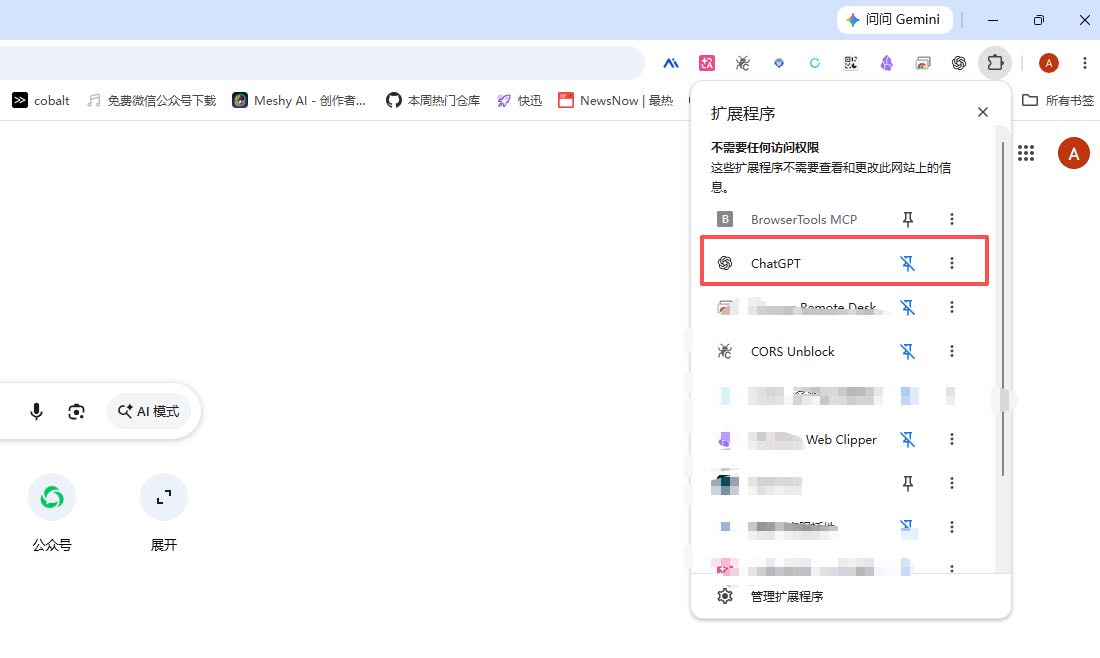Image resolution: width=1100 pixels, height=658 pixels.
Task: Unpin the Web Clipper extension
Action: point(908,440)
